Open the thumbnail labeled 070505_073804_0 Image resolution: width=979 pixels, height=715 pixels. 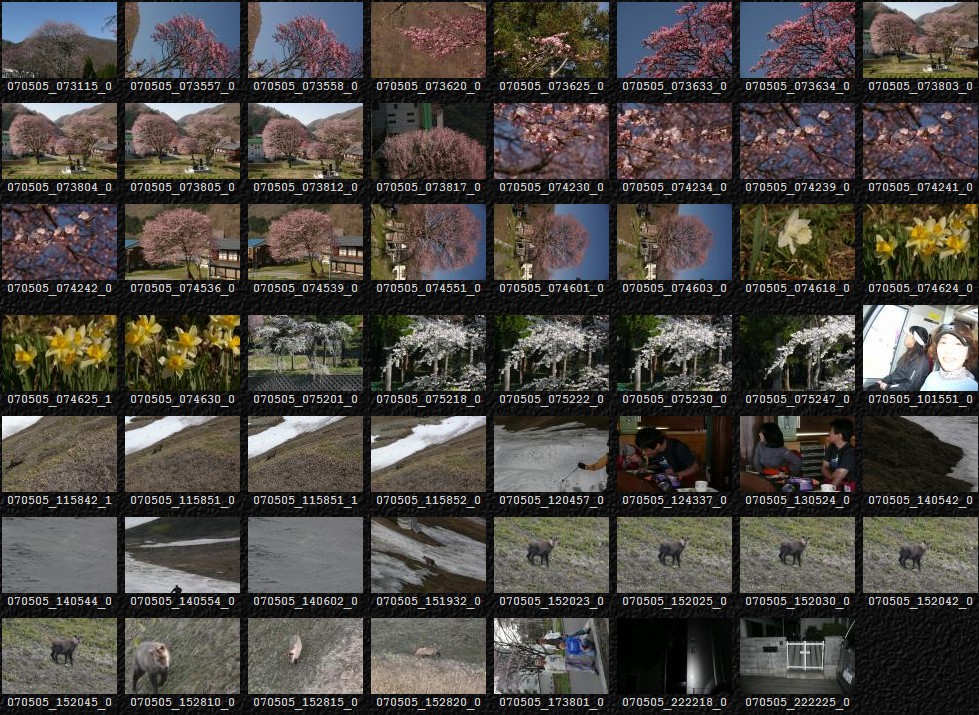(59, 141)
